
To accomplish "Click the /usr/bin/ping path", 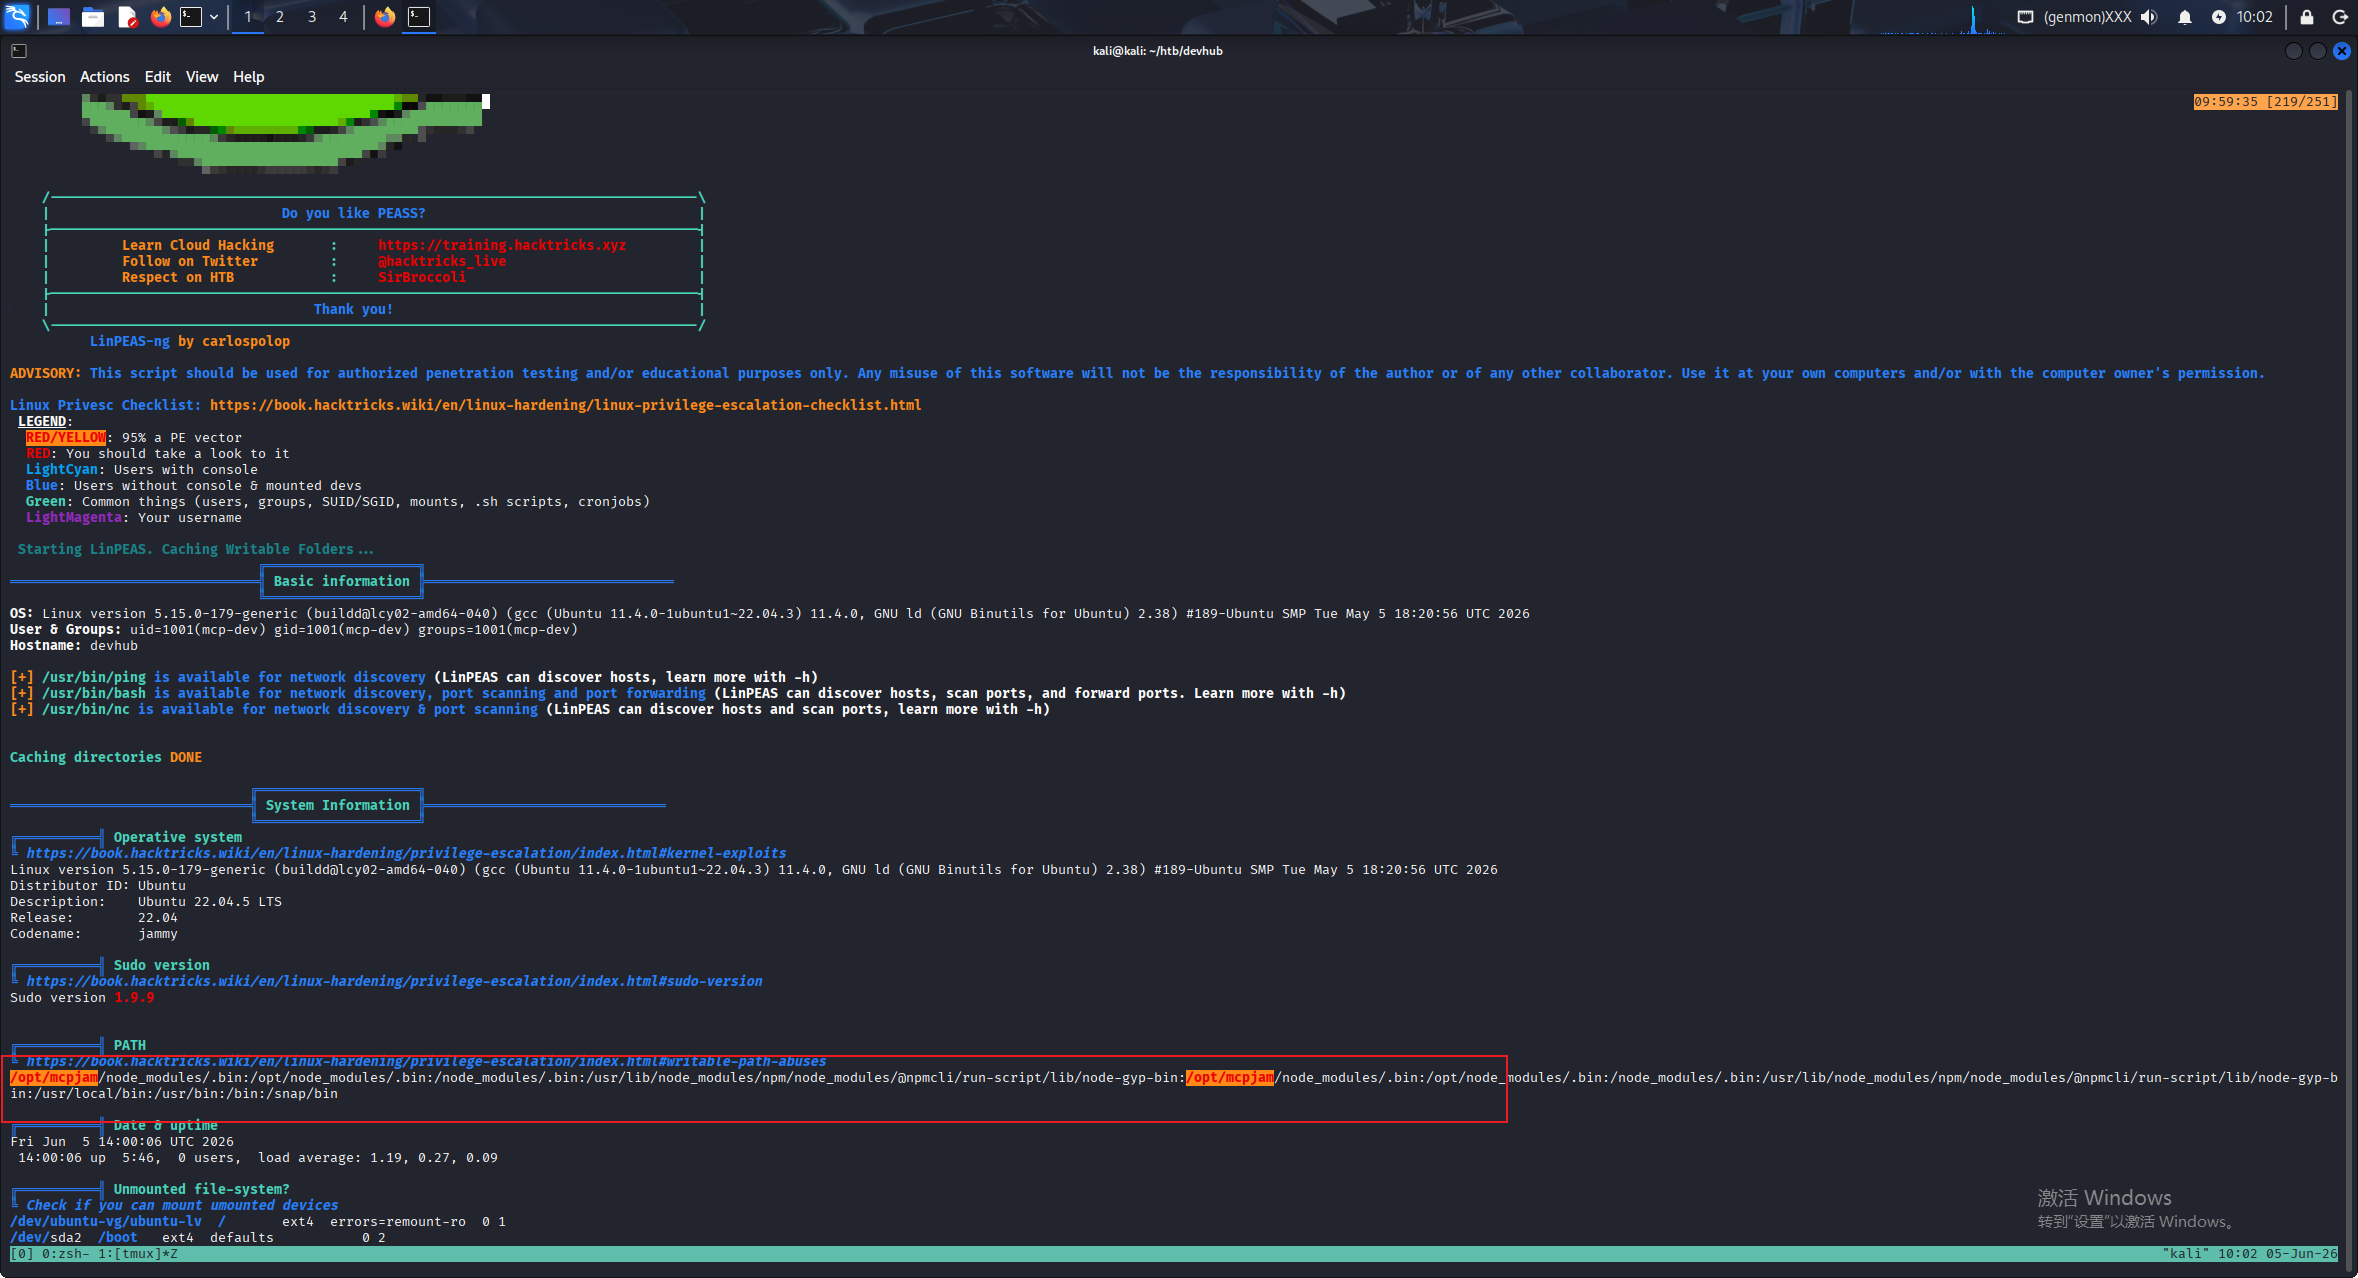I will pyautogui.click(x=94, y=677).
